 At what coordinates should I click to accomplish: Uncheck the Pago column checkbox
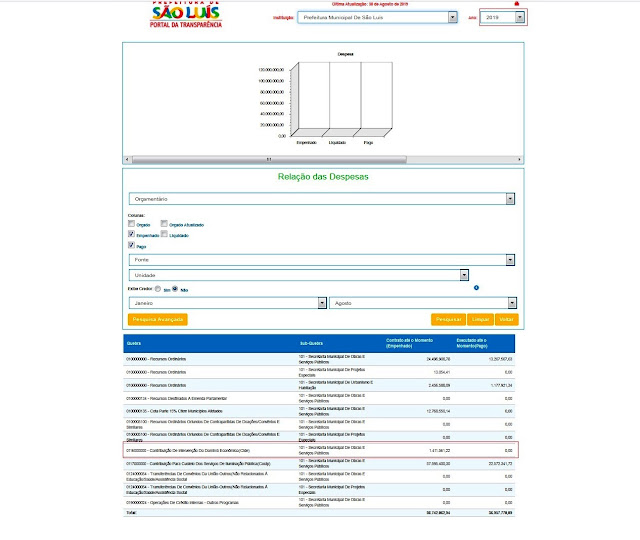point(131,245)
